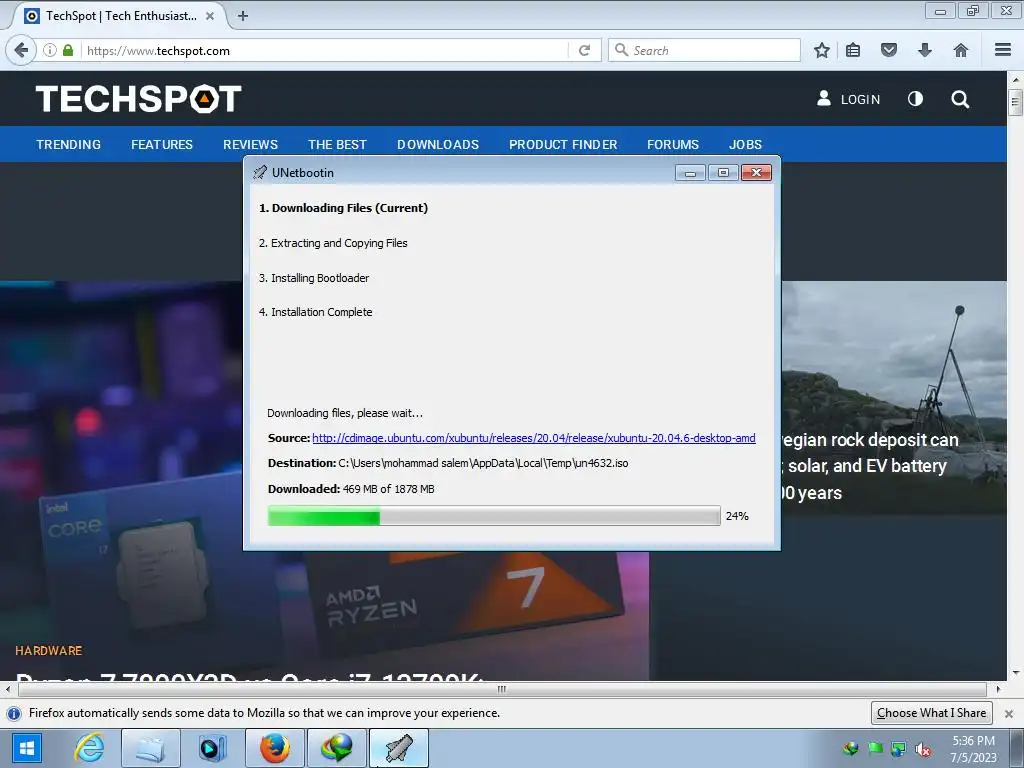Open PRODUCT FINDER section

pos(563,144)
